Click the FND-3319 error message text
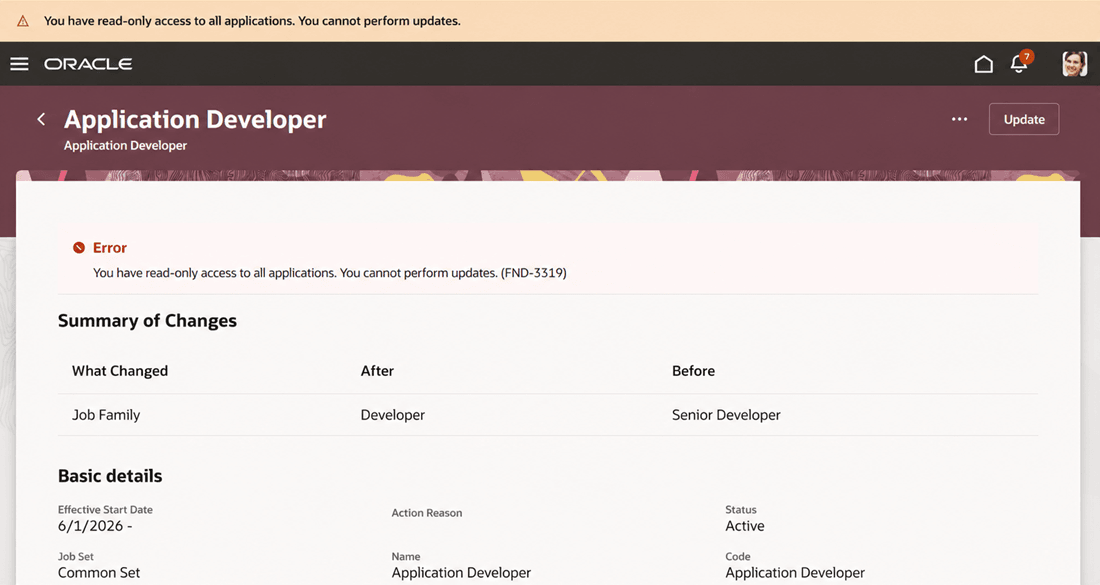Image resolution: width=1100 pixels, height=585 pixels. pyautogui.click(x=330, y=273)
